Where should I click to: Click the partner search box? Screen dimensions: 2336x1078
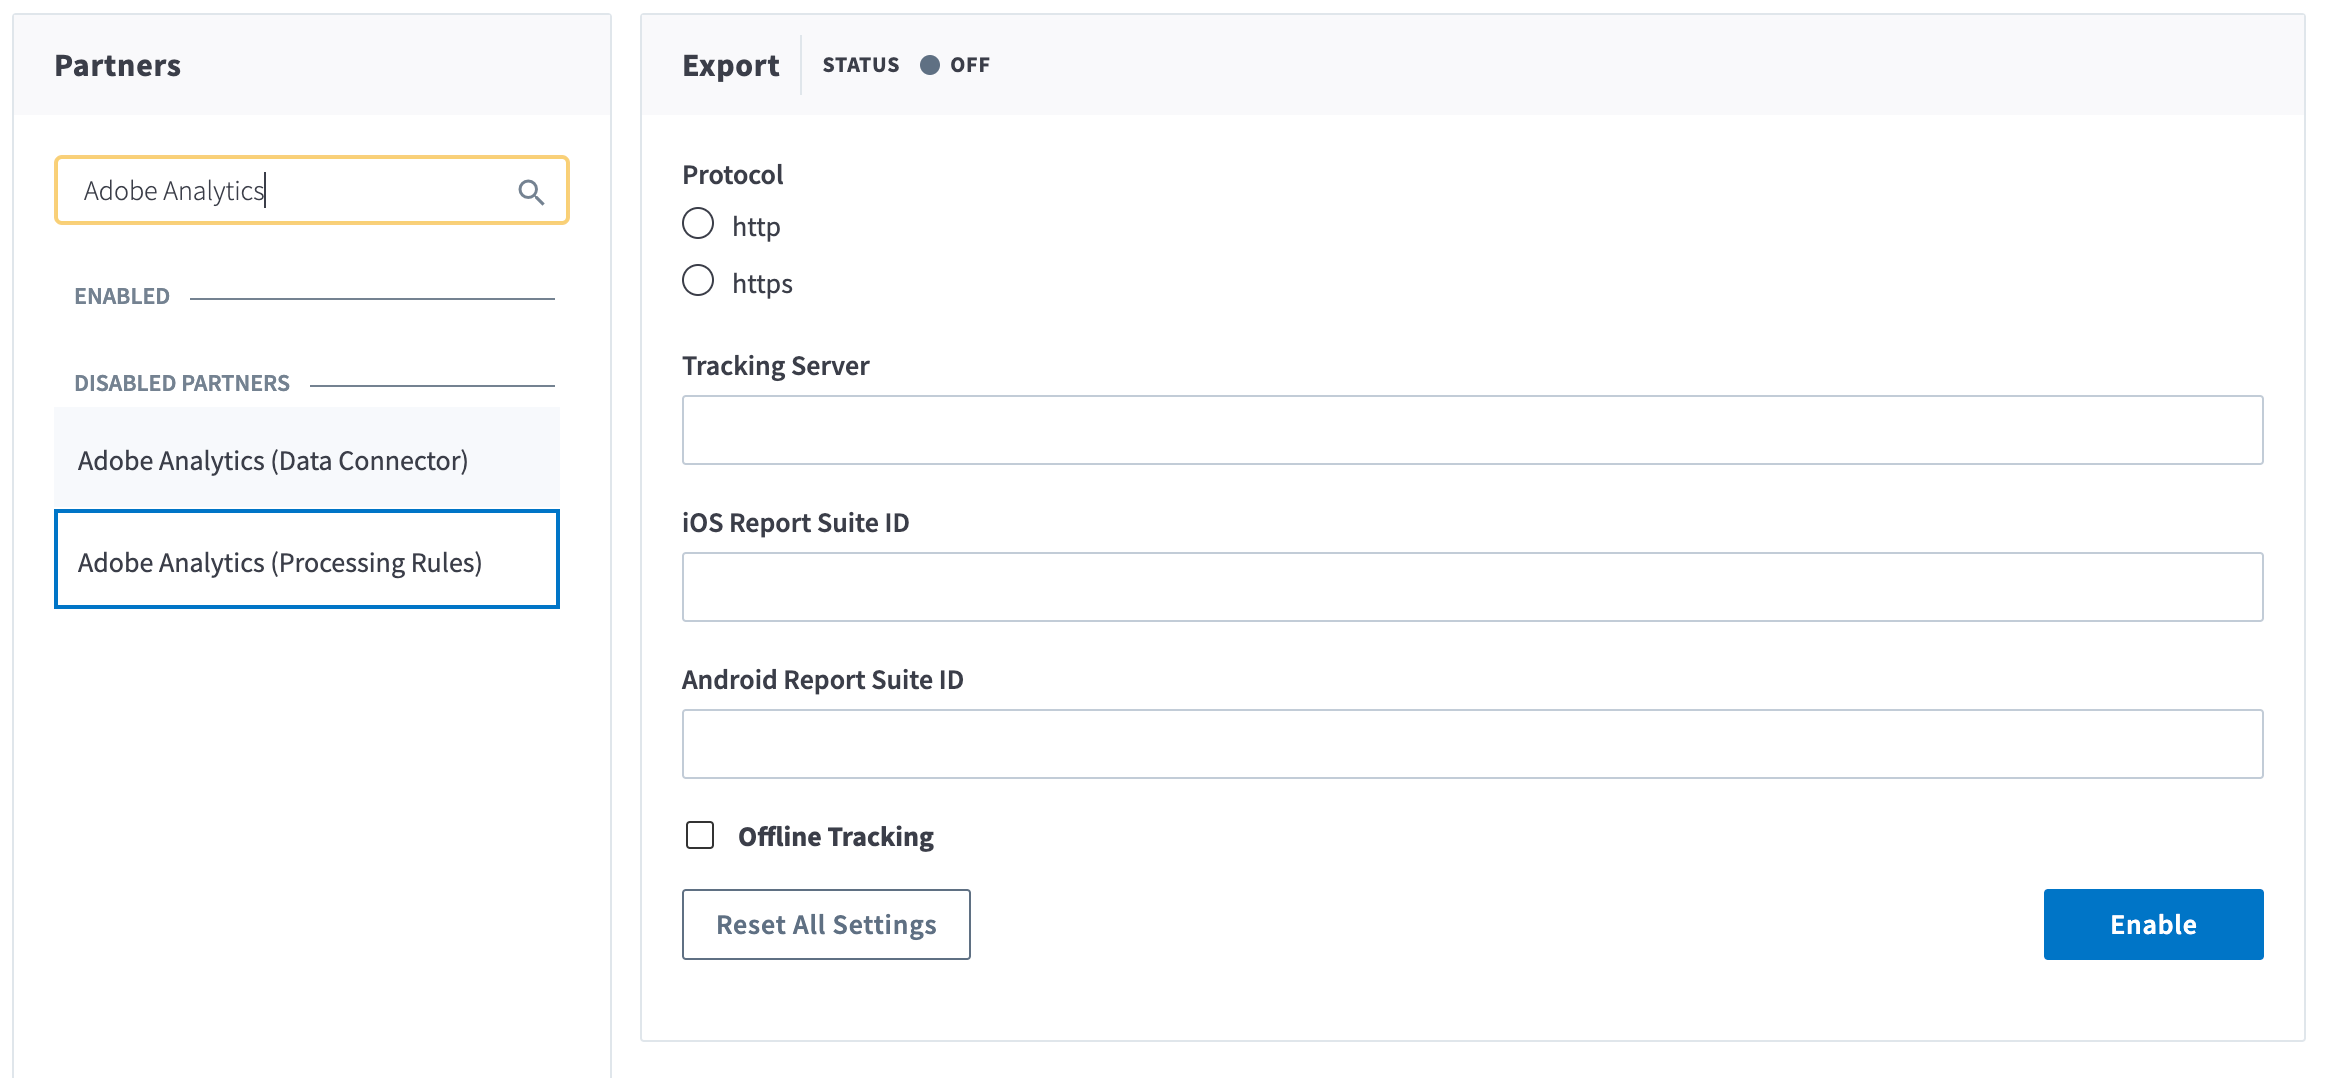311,190
